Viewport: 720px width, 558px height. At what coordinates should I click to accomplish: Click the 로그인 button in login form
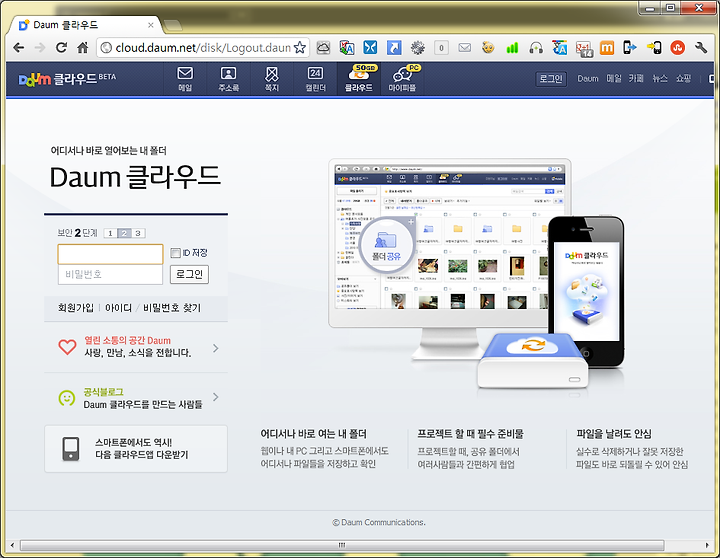(x=189, y=275)
